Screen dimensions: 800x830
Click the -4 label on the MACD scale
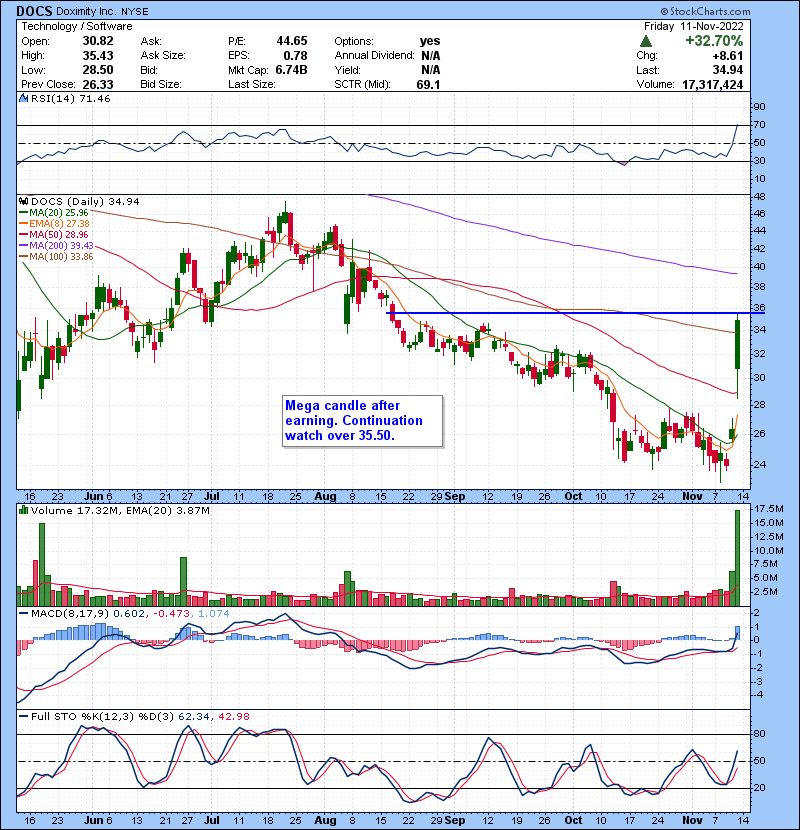758,695
